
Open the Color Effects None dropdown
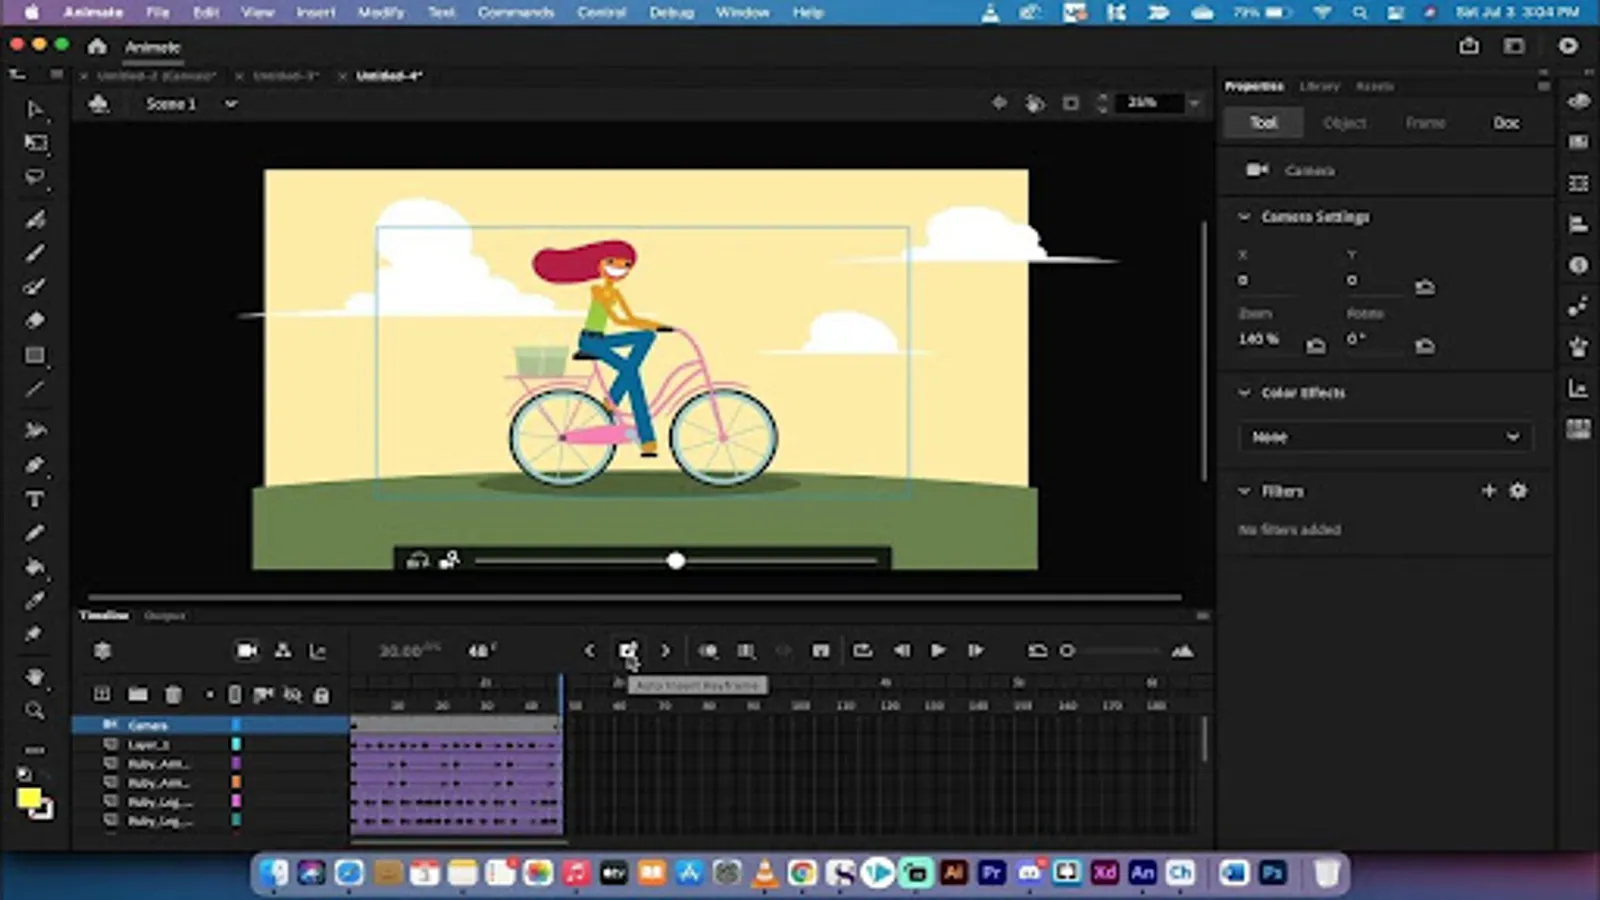(1385, 437)
